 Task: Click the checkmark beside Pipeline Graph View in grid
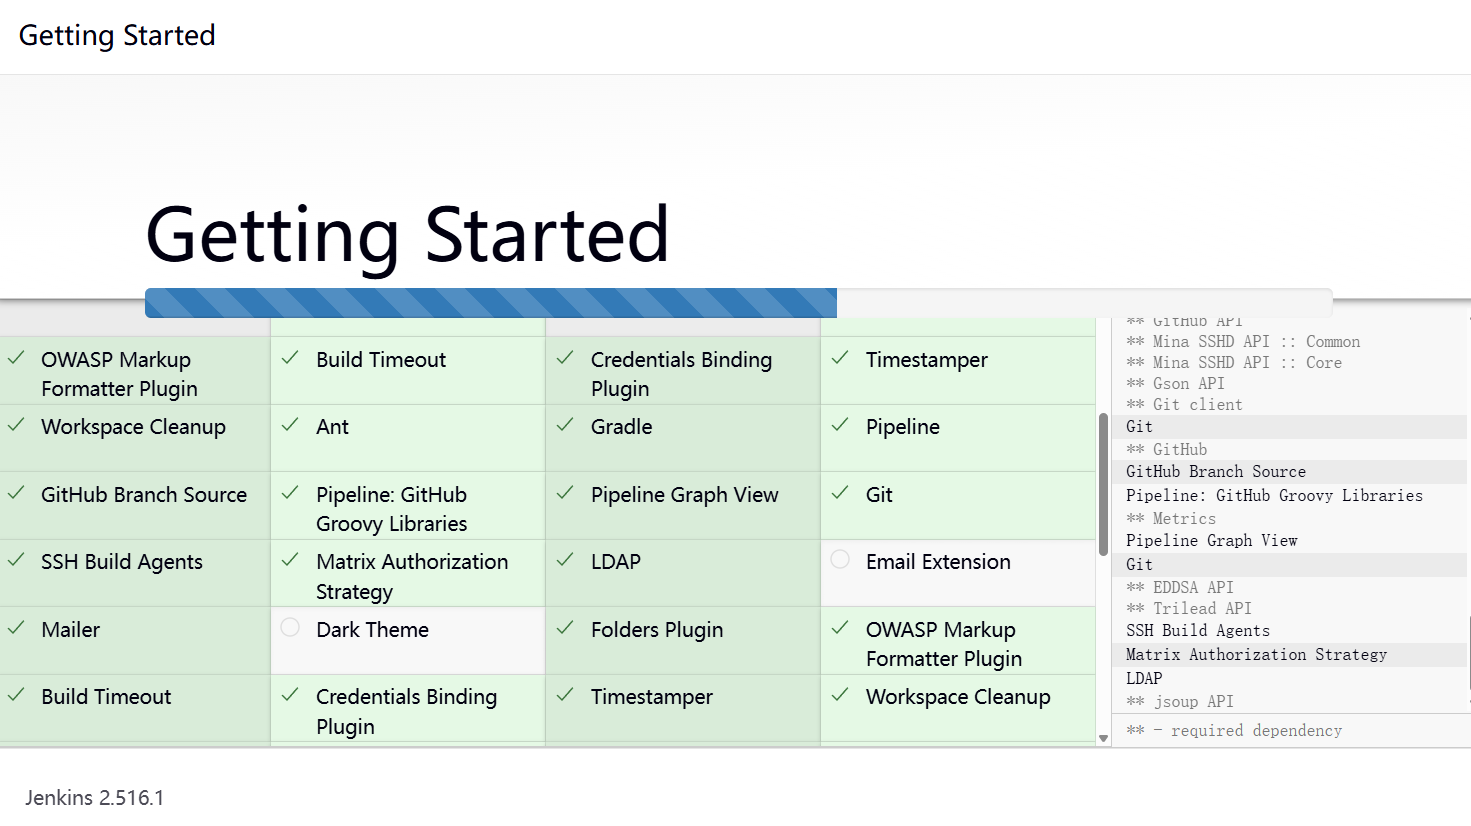[x=565, y=493]
